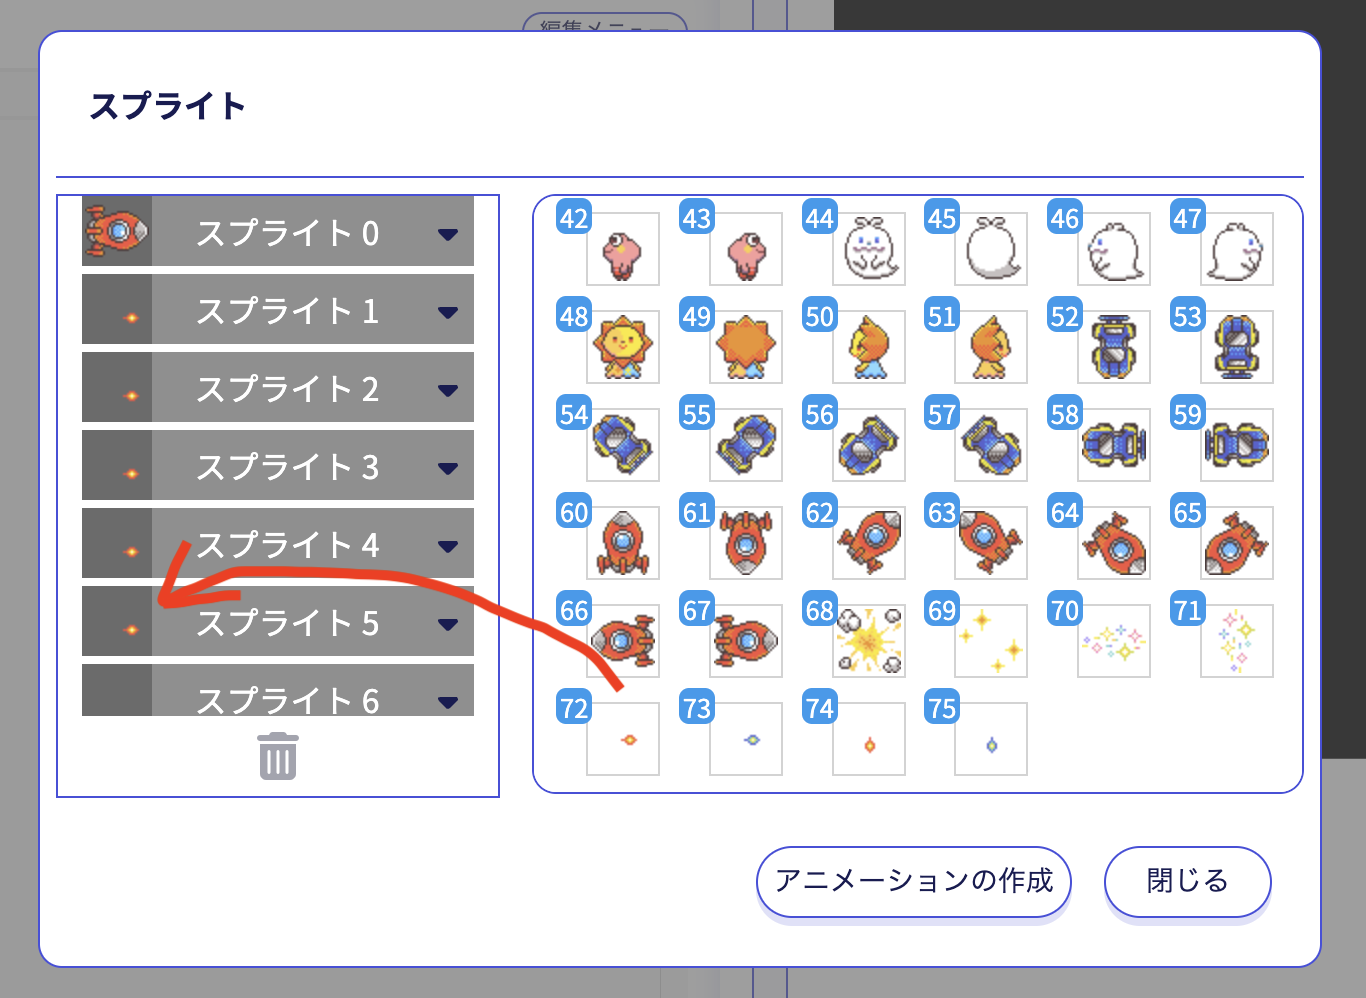Image resolution: width=1366 pixels, height=998 pixels.
Task: Pick sprite image 53 blue car
Action: [1237, 347]
